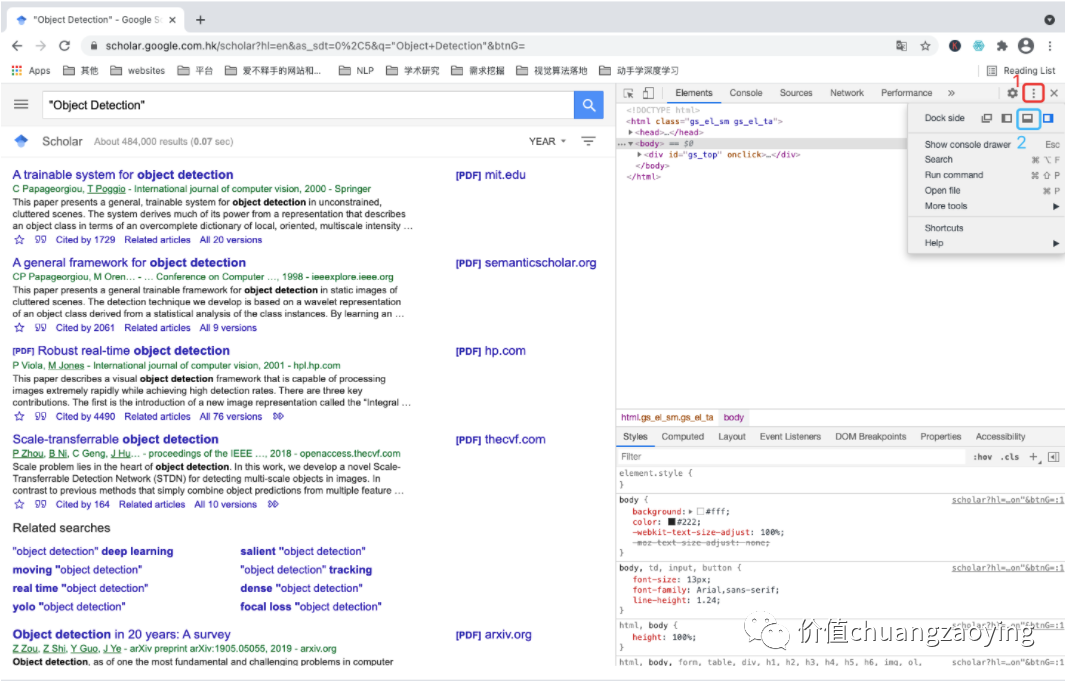This screenshot has height=681, width=1069.
Task: Open the translate page icon in address bar
Action: click(901, 46)
